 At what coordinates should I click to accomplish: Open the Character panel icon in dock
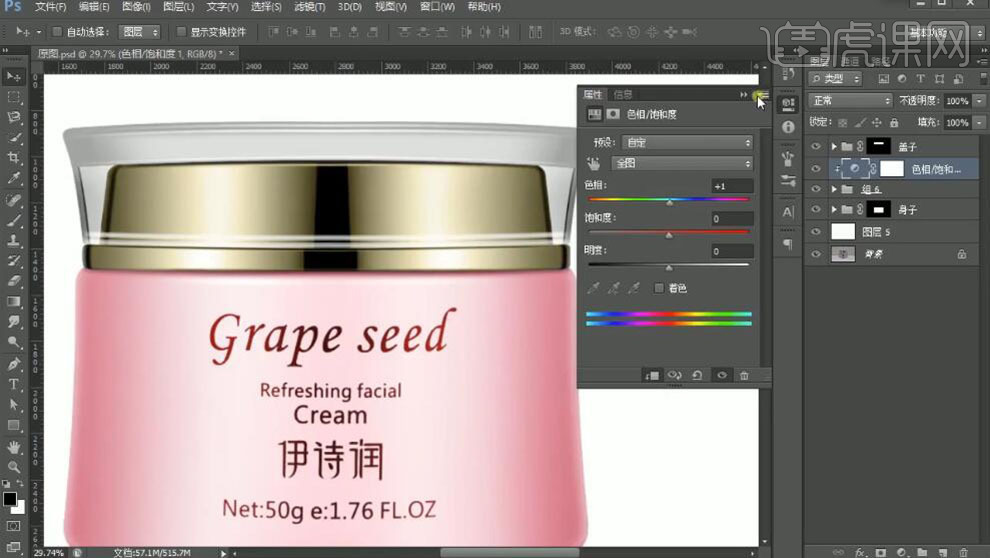[788, 212]
